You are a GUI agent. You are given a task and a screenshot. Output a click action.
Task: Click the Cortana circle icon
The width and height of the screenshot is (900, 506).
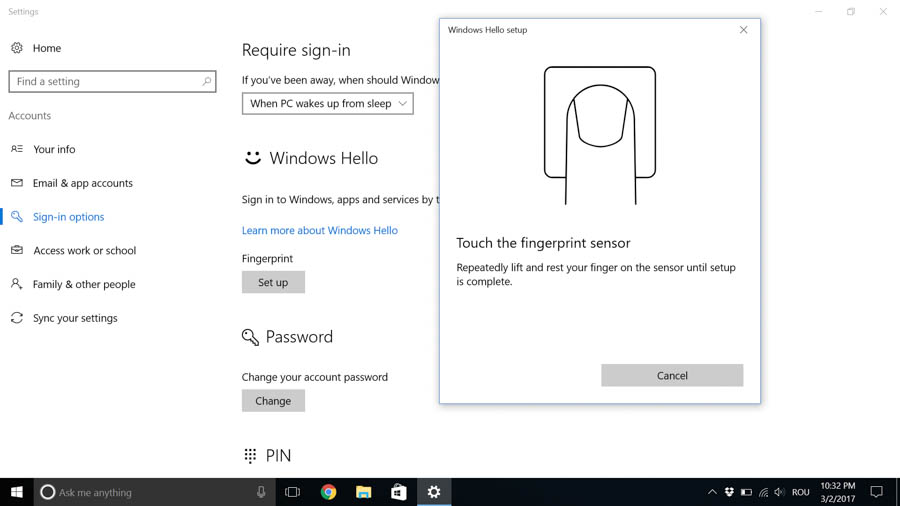point(48,492)
